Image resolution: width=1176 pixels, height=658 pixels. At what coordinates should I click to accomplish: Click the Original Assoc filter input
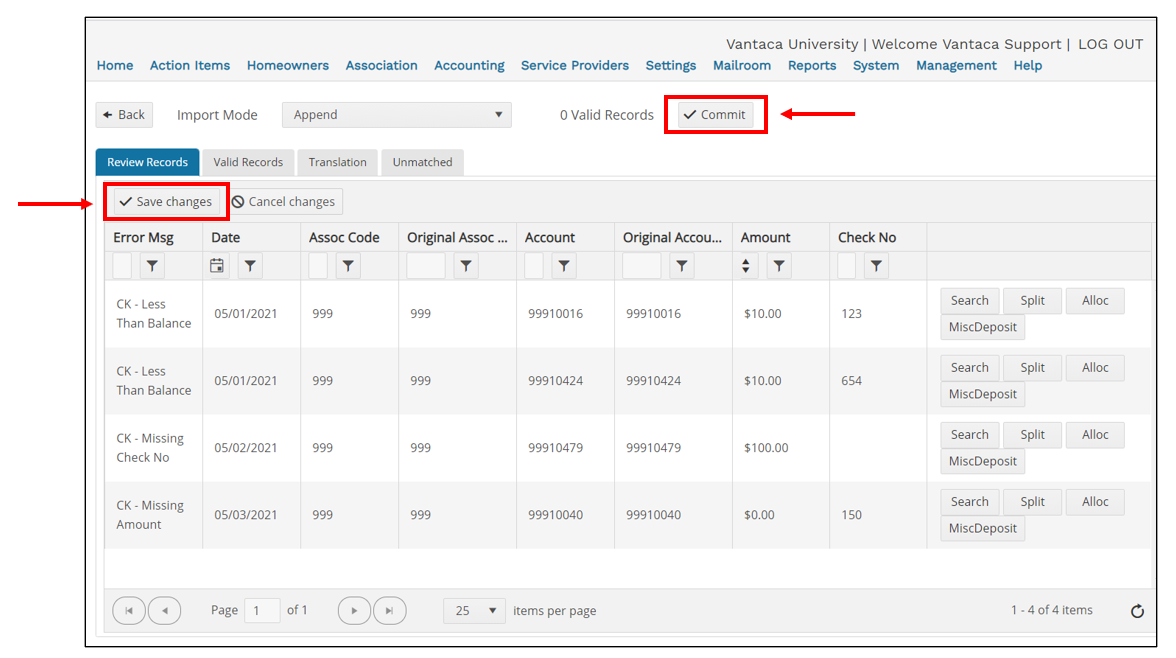[426, 266]
